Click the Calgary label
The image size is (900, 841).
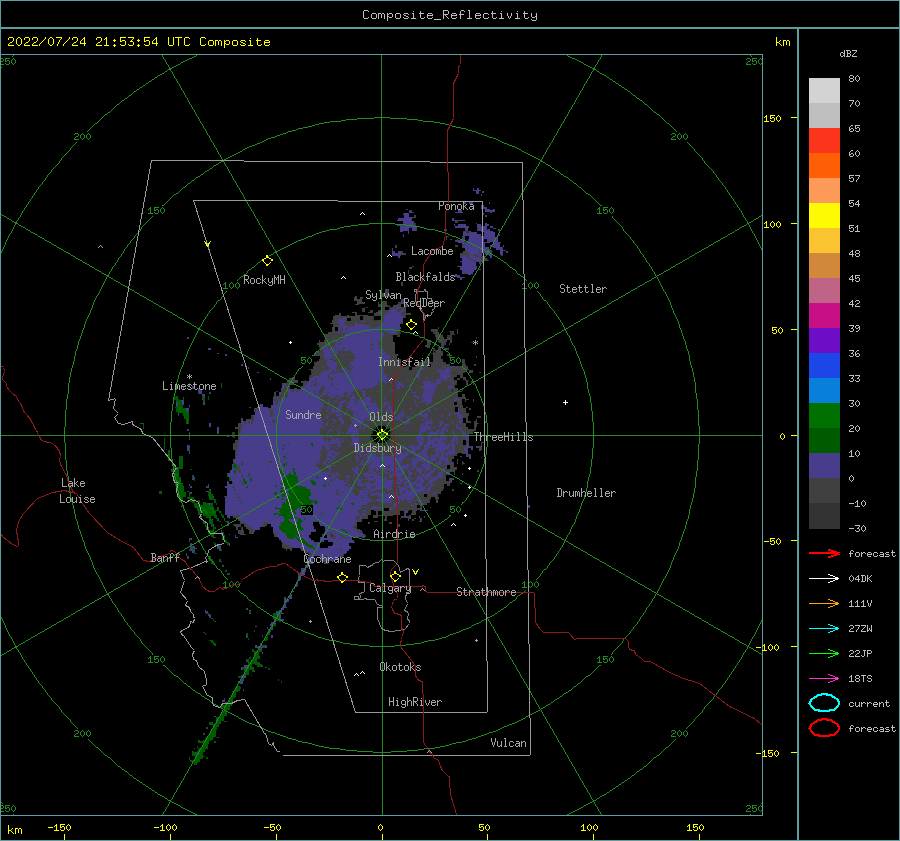(x=390, y=588)
